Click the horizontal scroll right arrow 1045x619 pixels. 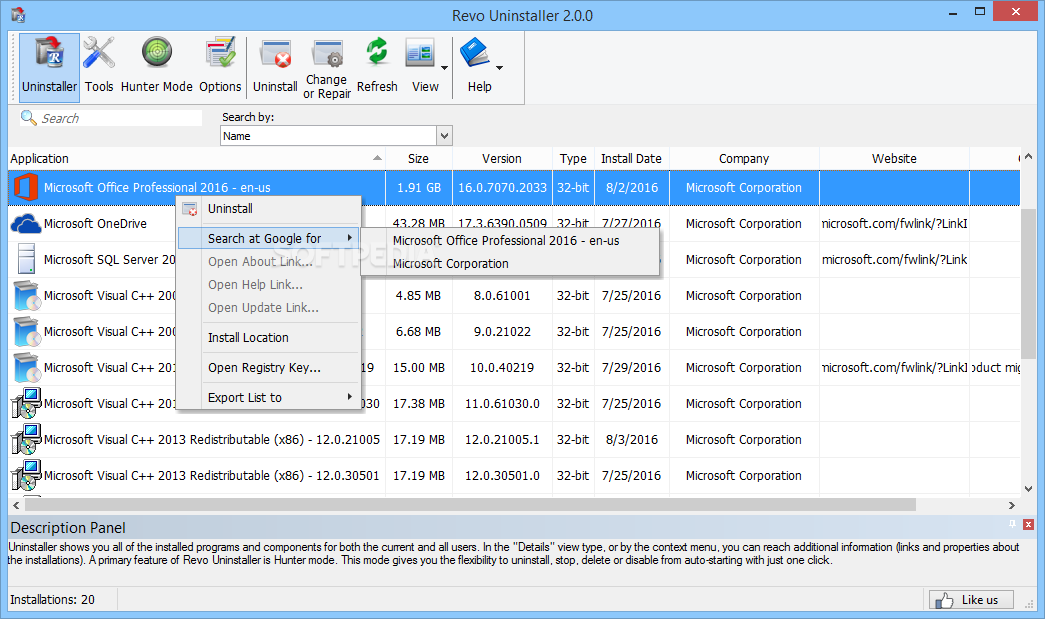pos(1012,505)
